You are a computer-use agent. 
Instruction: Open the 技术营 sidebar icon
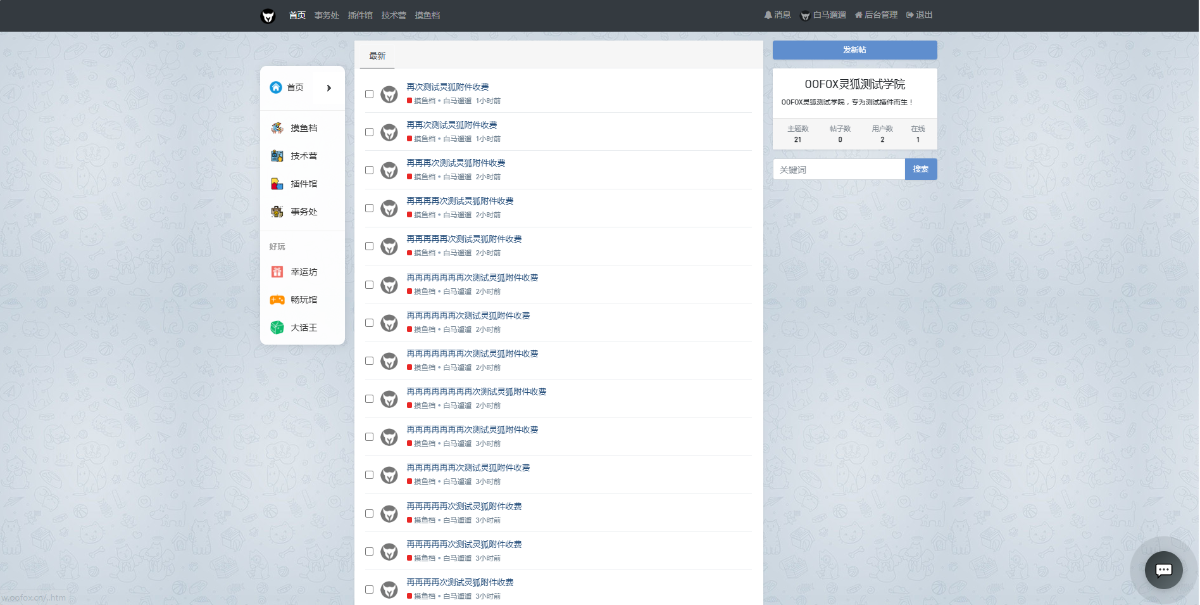277,156
